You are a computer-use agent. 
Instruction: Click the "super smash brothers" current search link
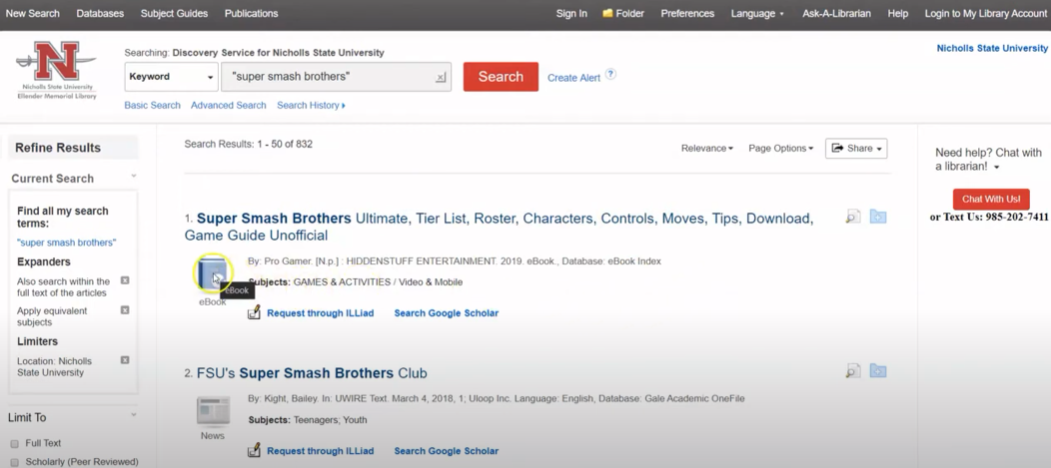pos(66,243)
